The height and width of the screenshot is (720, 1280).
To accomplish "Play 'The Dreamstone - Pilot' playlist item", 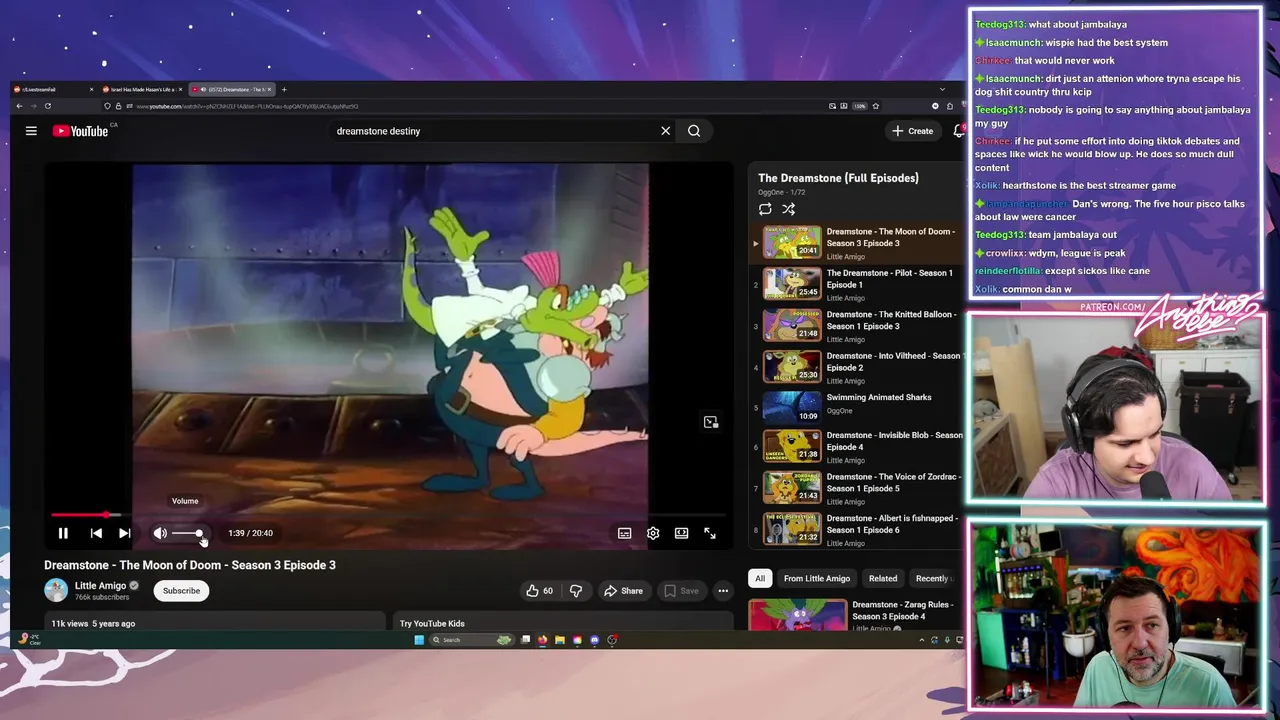I will click(x=858, y=284).
